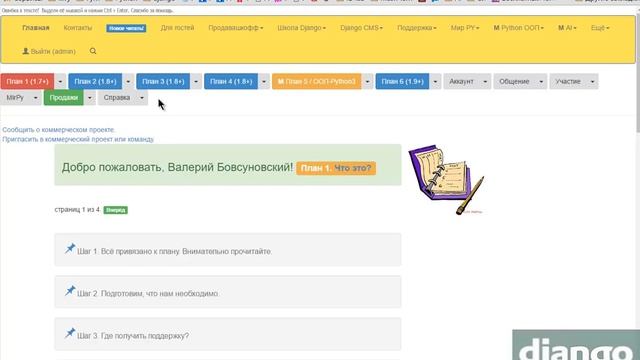Open the Для гостей navbar item

click(x=177, y=28)
